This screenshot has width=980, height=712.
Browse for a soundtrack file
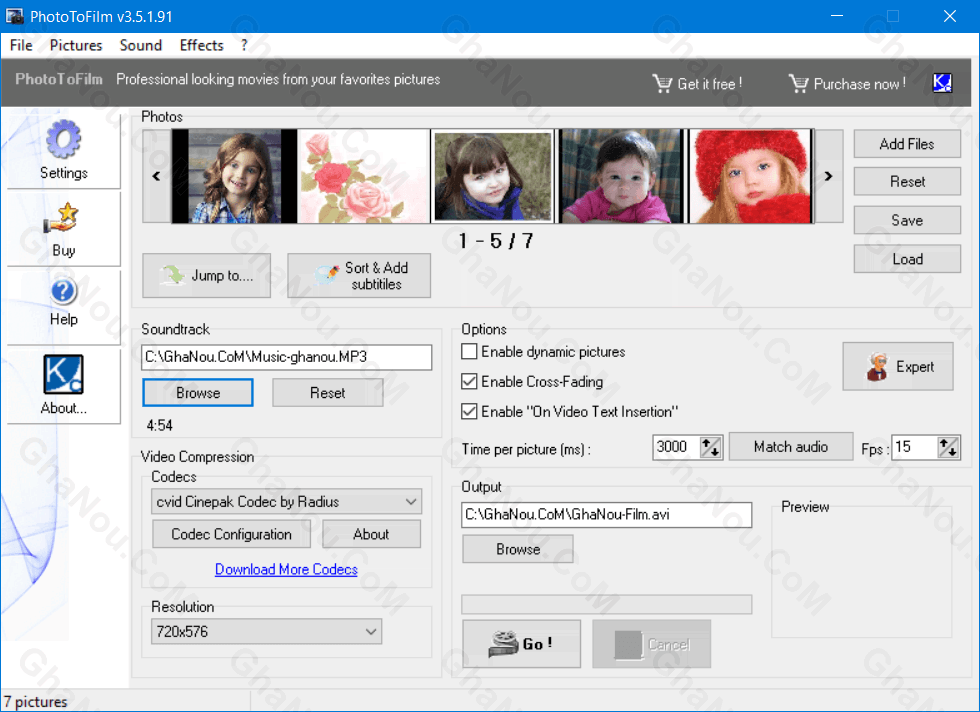[198, 393]
